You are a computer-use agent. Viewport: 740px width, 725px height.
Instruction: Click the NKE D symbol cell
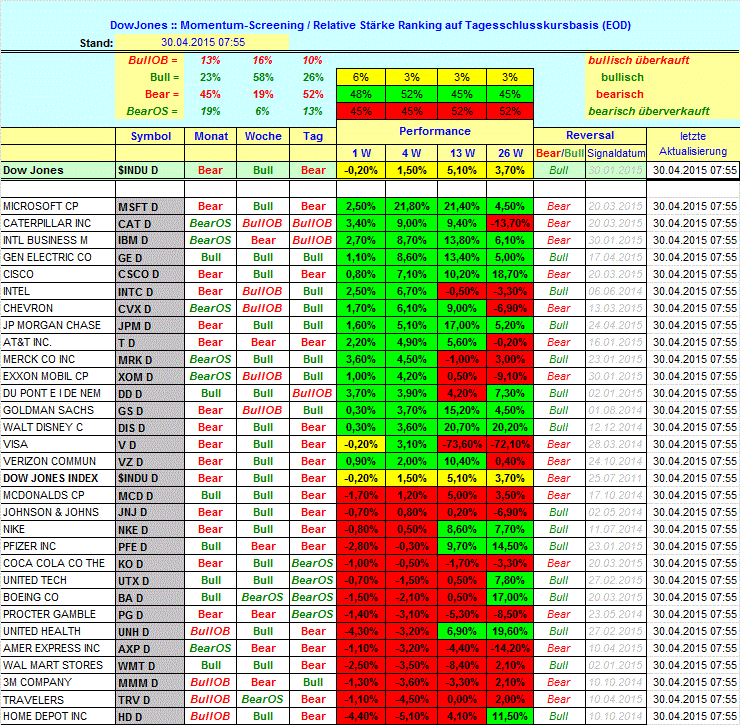(x=150, y=530)
